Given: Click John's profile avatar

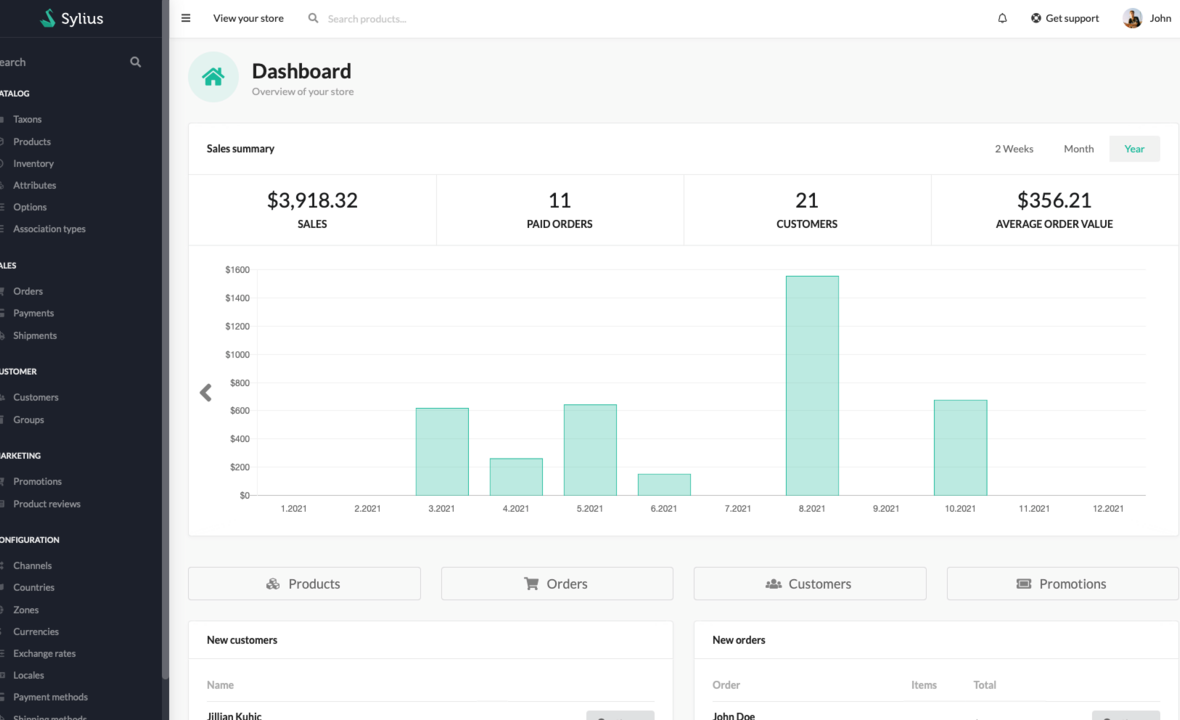Looking at the screenshot, I should pyautogui.click(x=1132, y=18).
